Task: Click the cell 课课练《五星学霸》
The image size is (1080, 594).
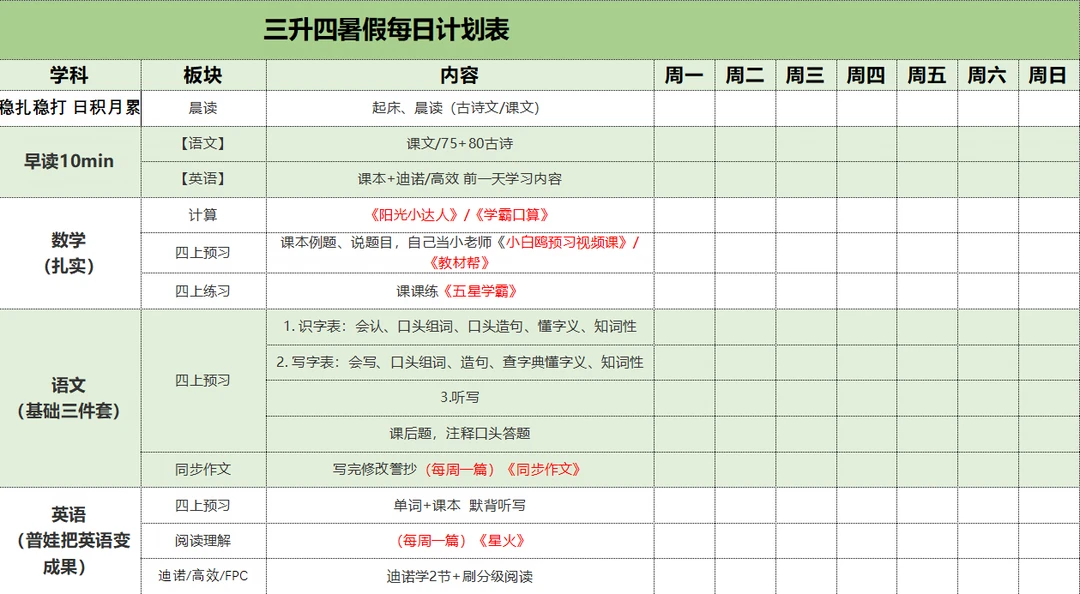Action: pyautogui.click(x=460, y=291)
